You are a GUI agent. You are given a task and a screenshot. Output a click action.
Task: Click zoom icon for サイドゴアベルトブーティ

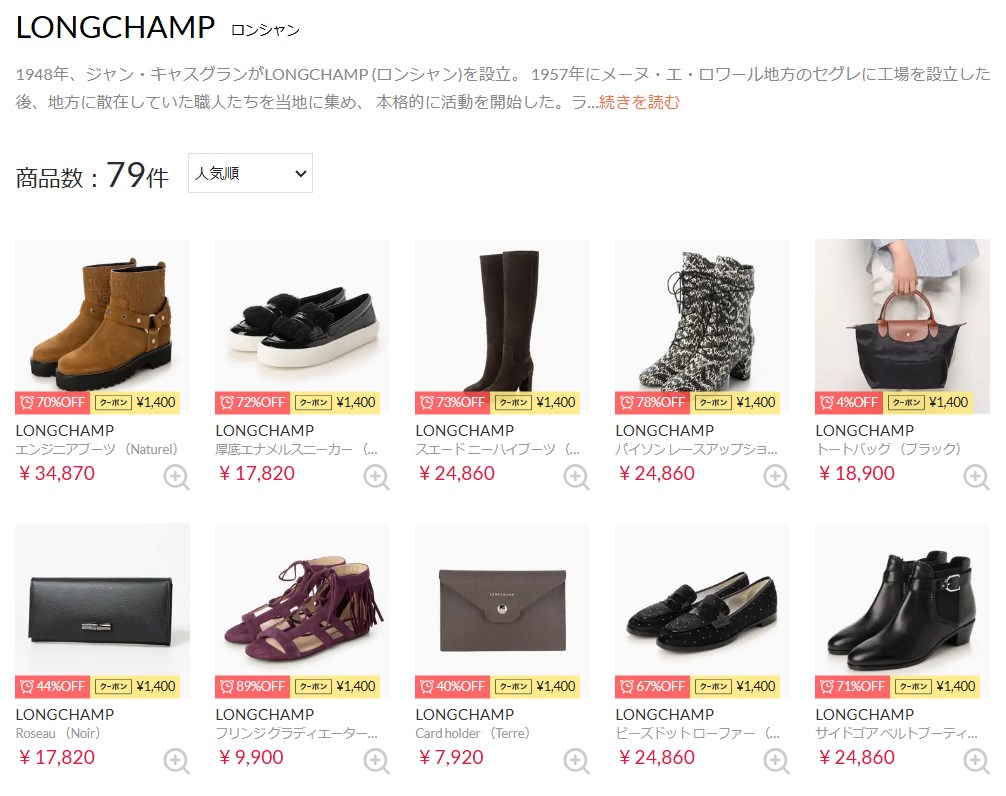pos(976,761)
